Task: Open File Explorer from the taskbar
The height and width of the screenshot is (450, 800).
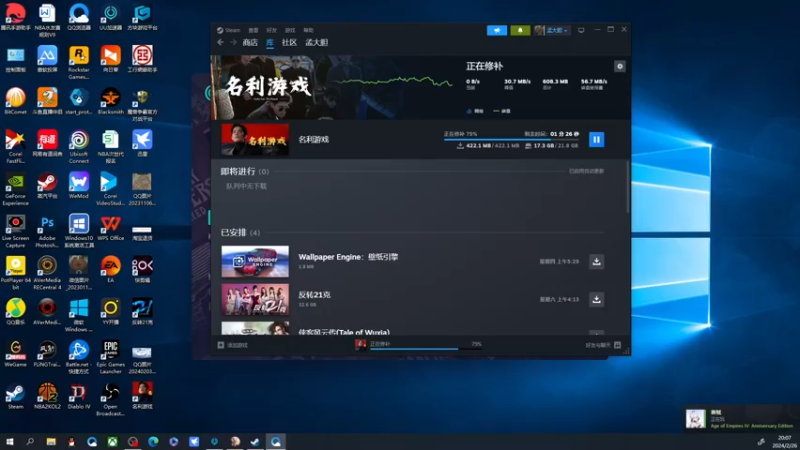Action: click(51, 441)
